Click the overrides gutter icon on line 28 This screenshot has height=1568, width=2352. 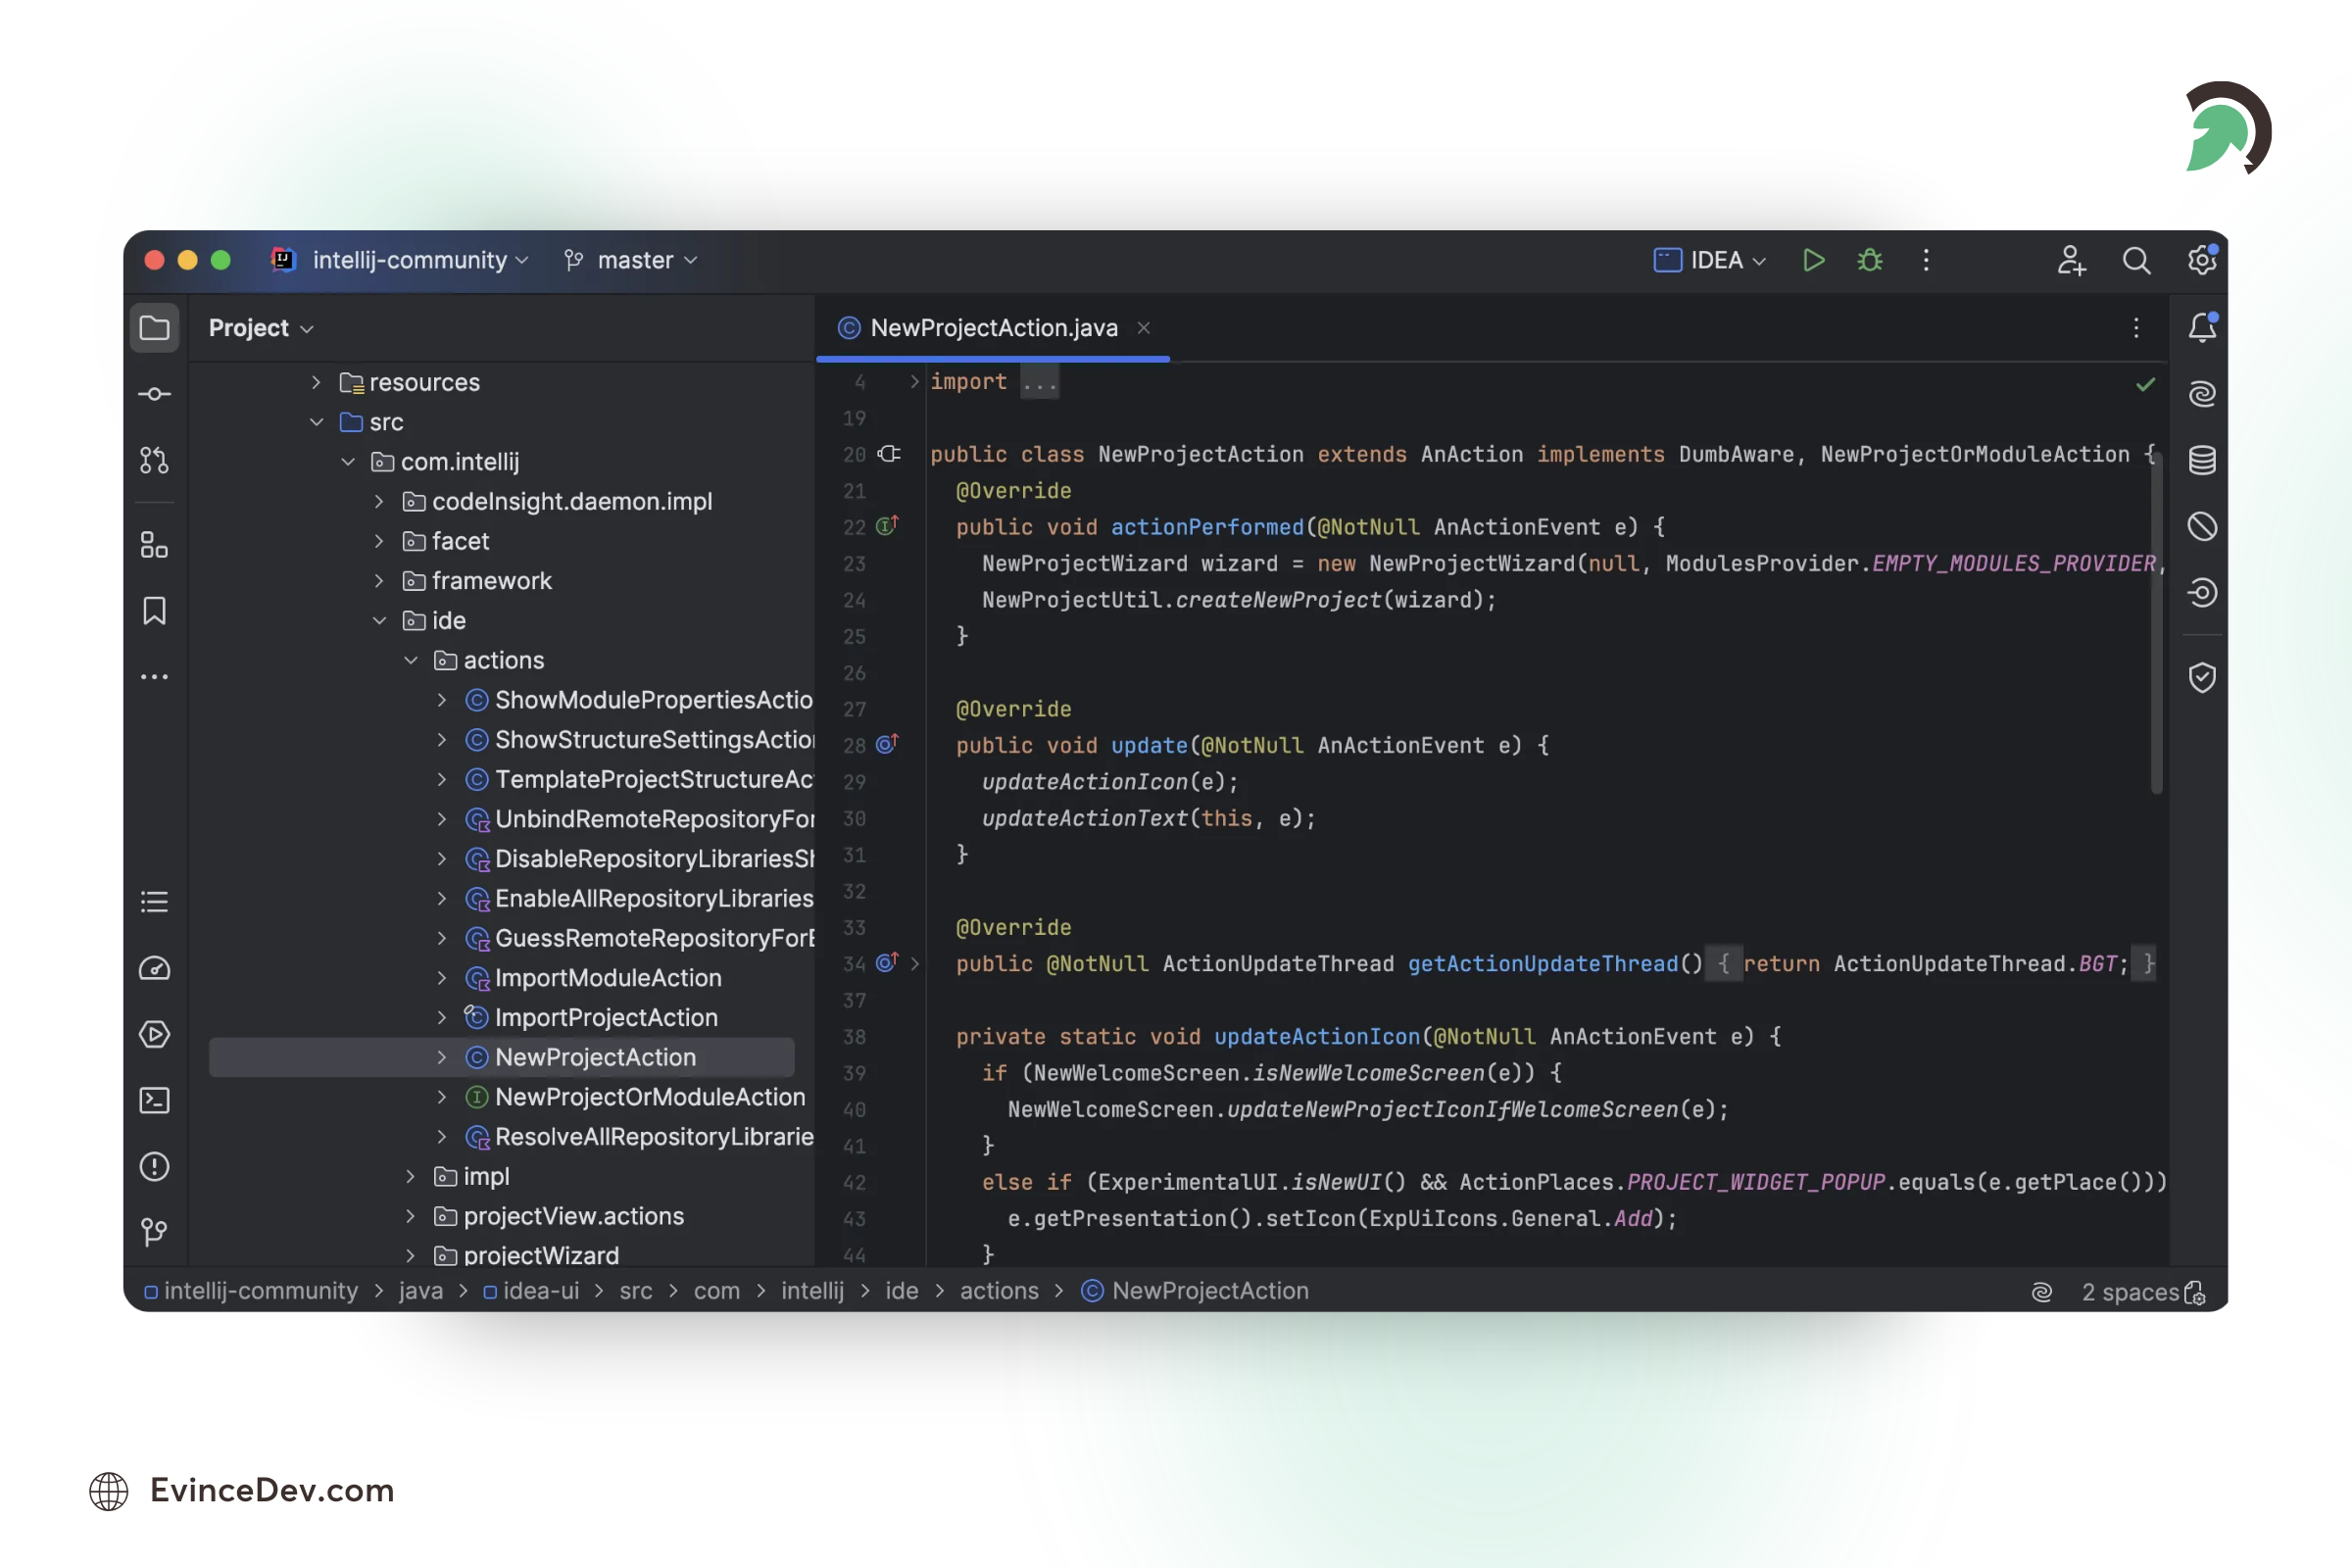point(887,744)
